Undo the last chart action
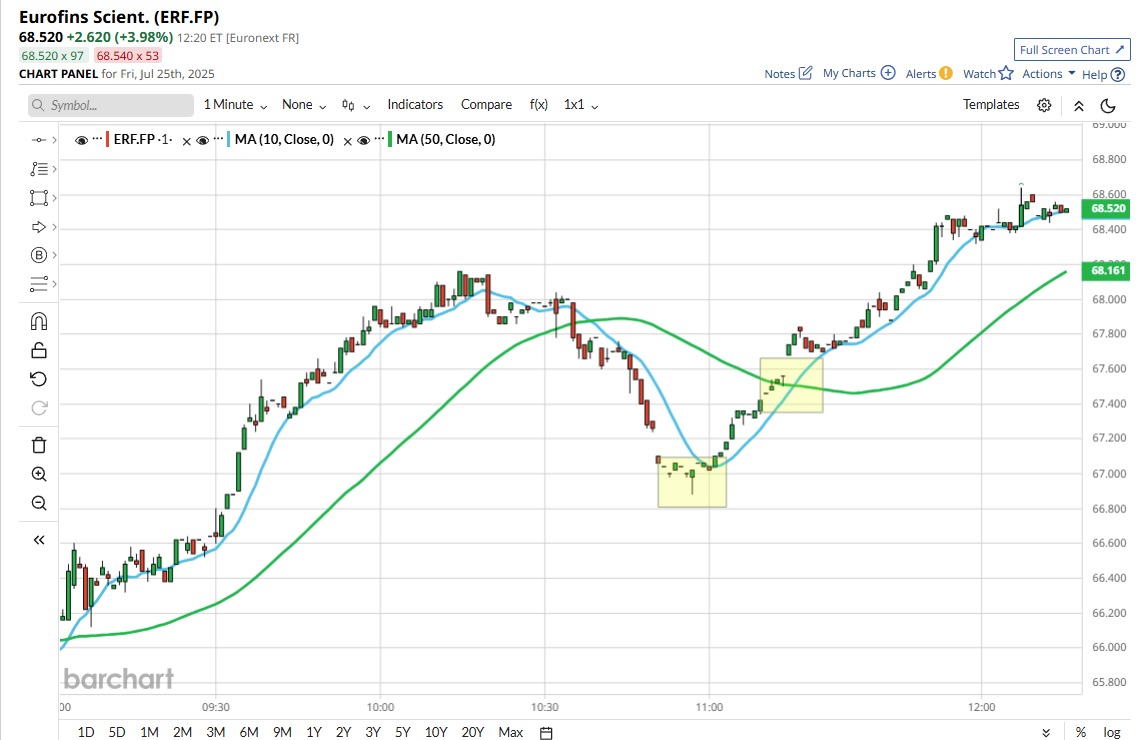This screenshot has width=1139, height=740. (x=39, y=379)
